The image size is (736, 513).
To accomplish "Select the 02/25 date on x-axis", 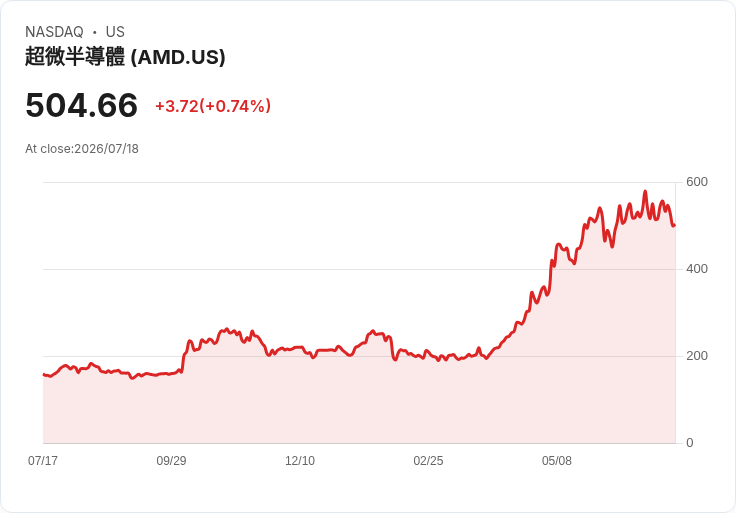I will [x=428, y=460].
